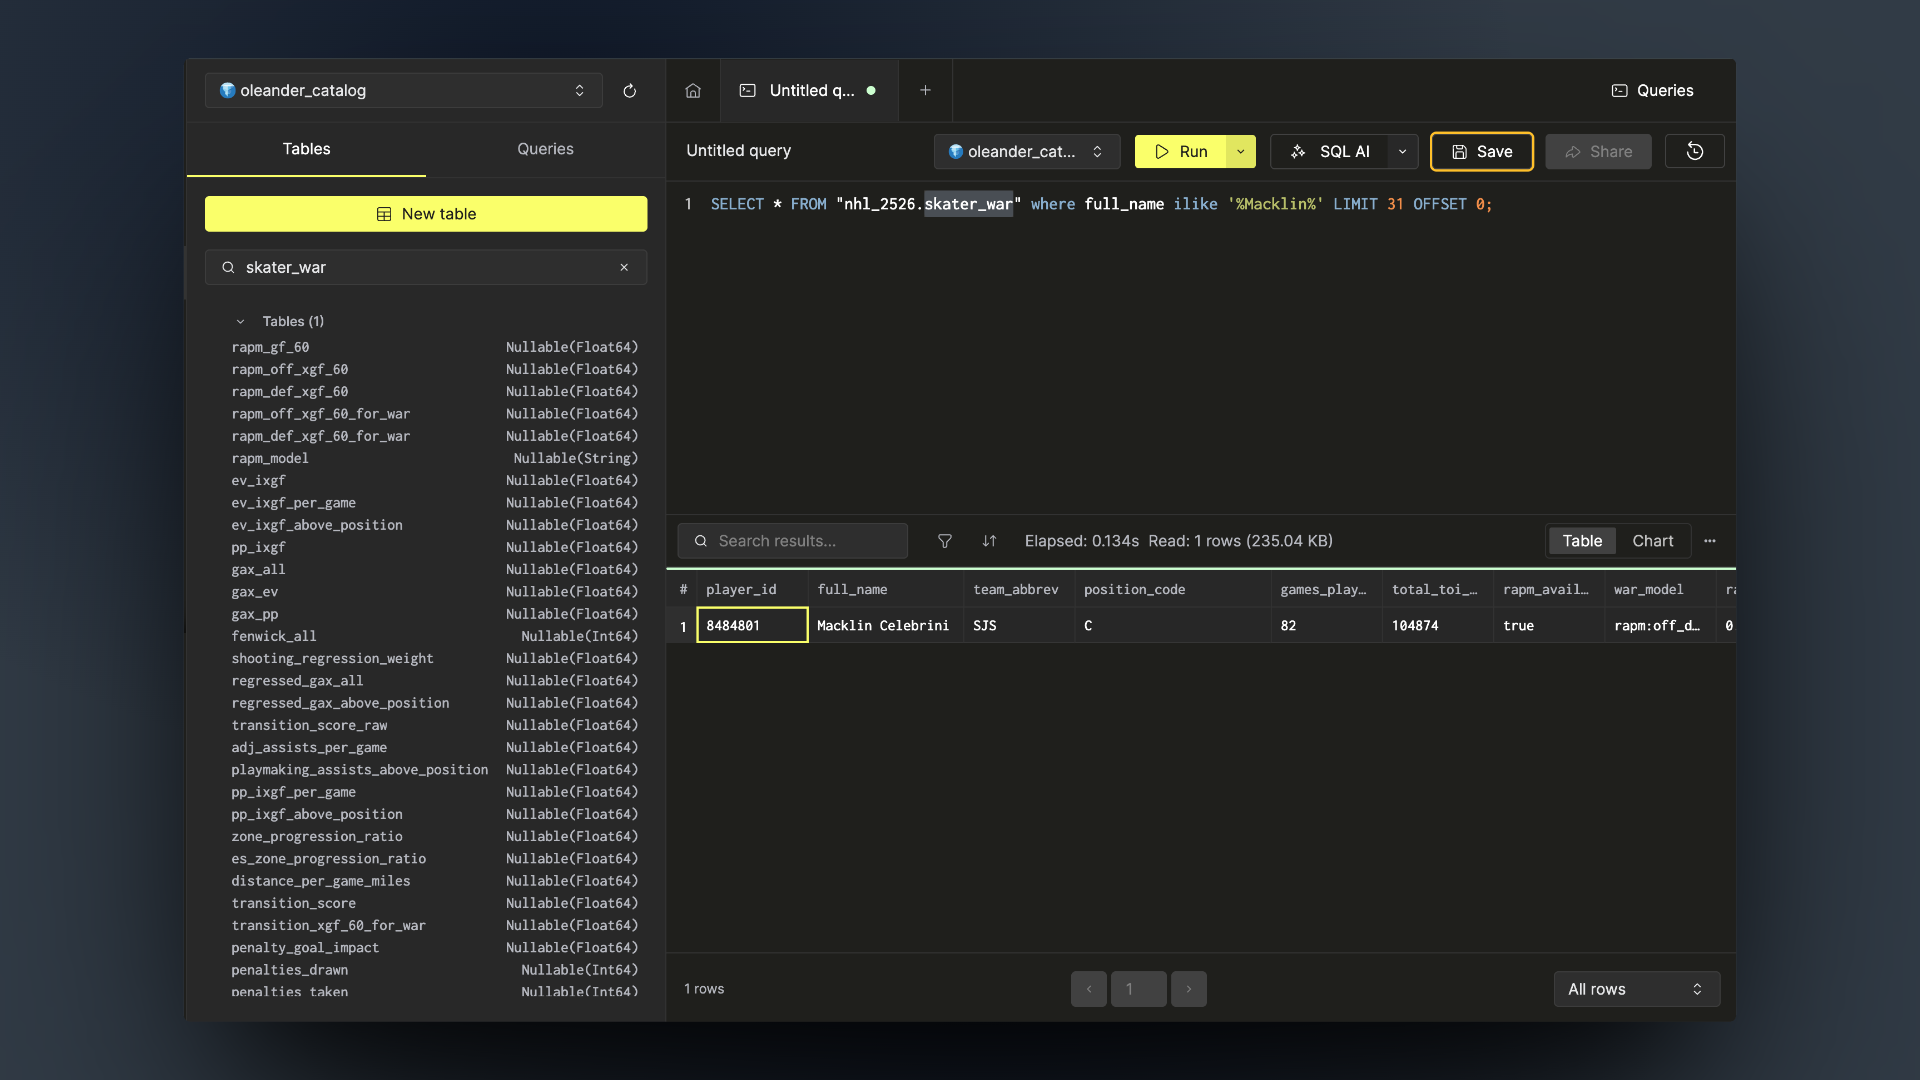This screenshot has height=1080, width=1920.
Task: Click the Share button
Action: [1598, 151]
